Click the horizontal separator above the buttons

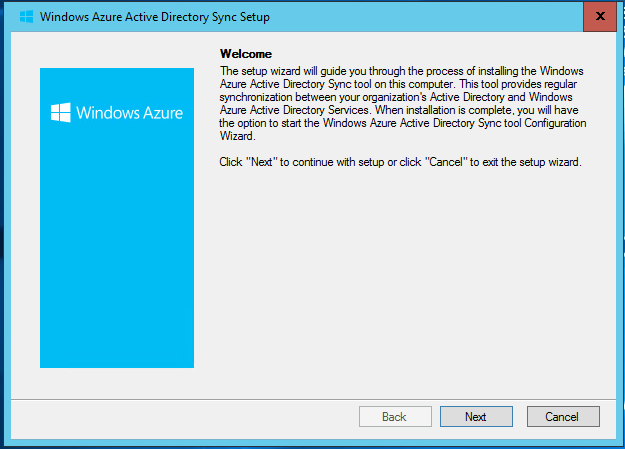point(313,399)
